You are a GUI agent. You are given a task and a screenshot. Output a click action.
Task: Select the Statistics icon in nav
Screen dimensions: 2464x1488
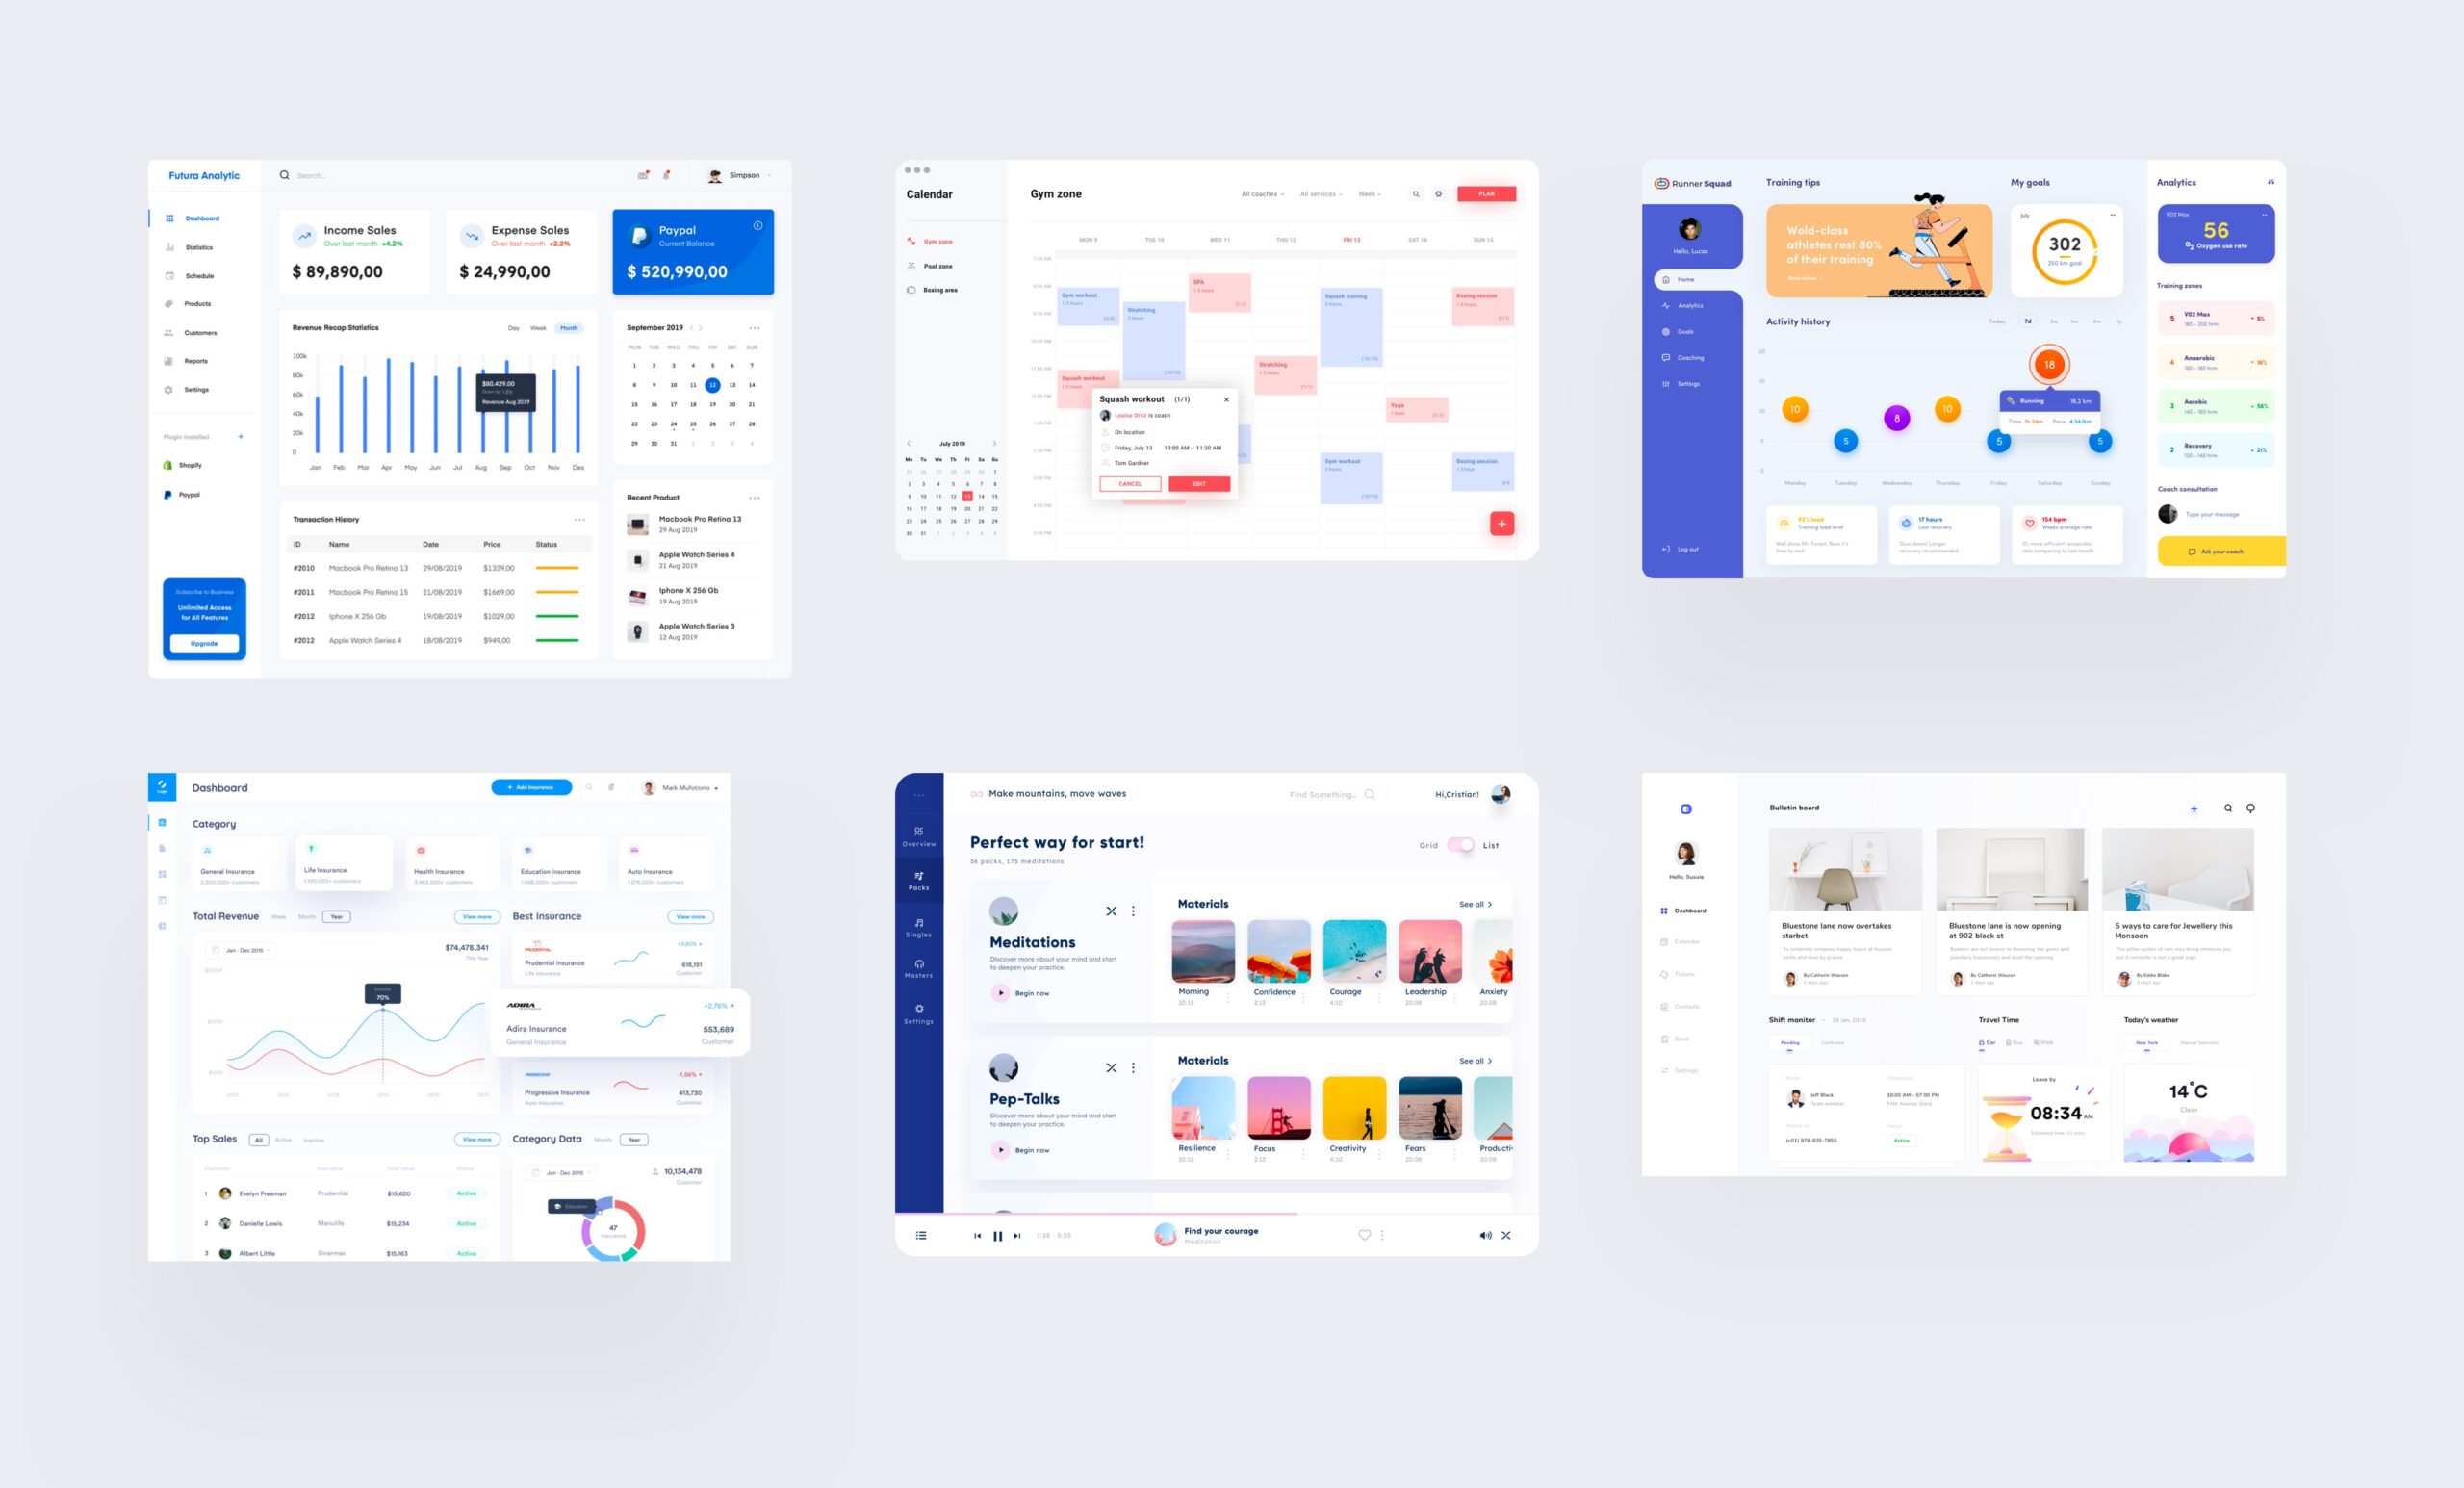[x=167, y=246]
